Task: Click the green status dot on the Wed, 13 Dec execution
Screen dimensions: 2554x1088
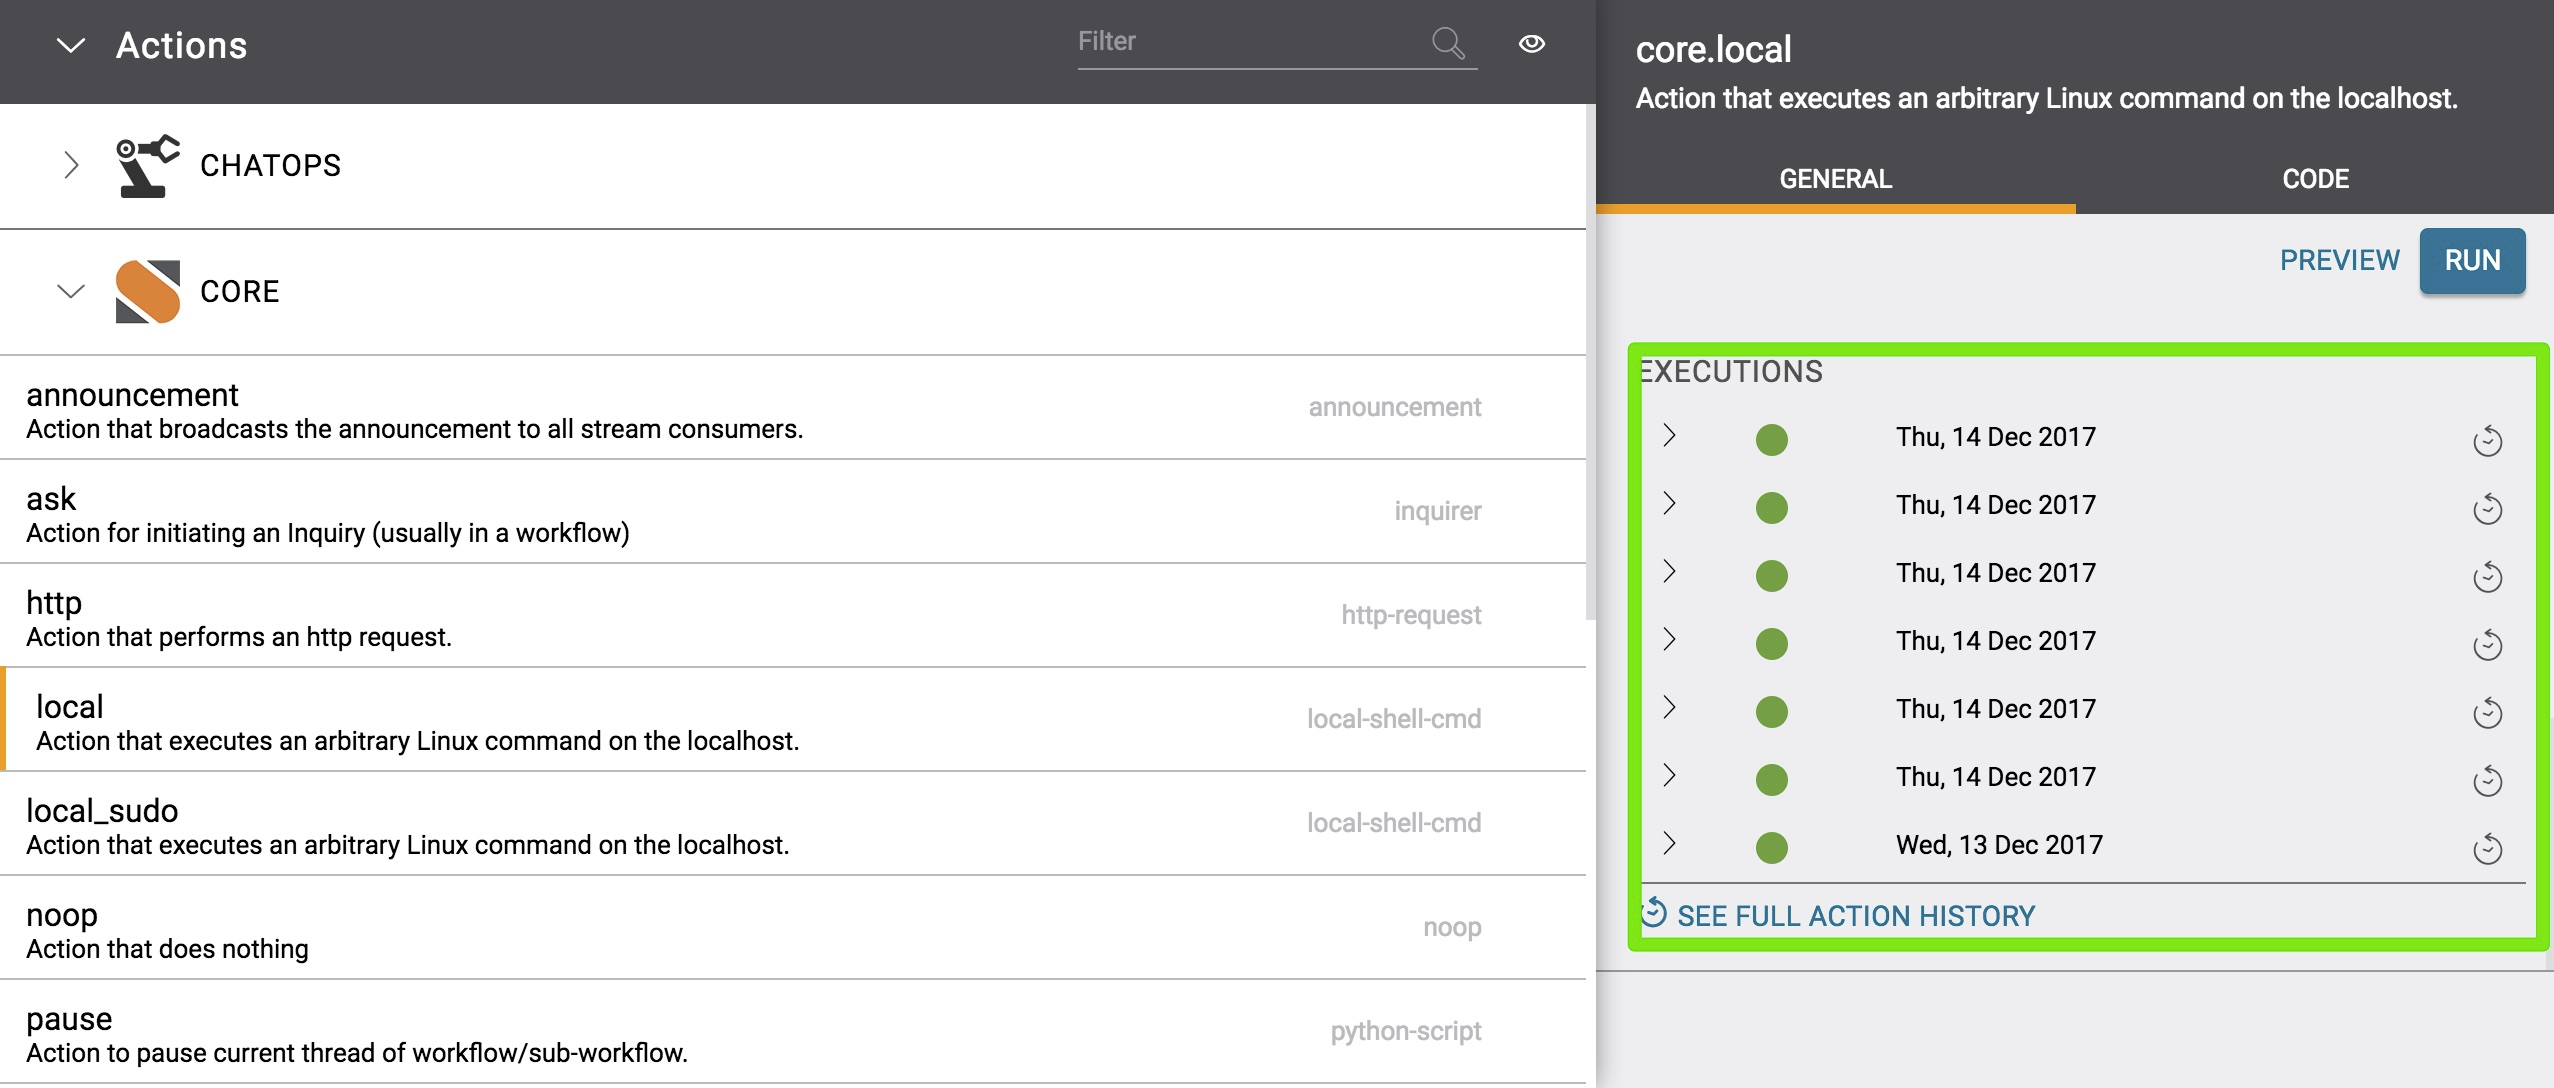Action: coord(1770,846)
